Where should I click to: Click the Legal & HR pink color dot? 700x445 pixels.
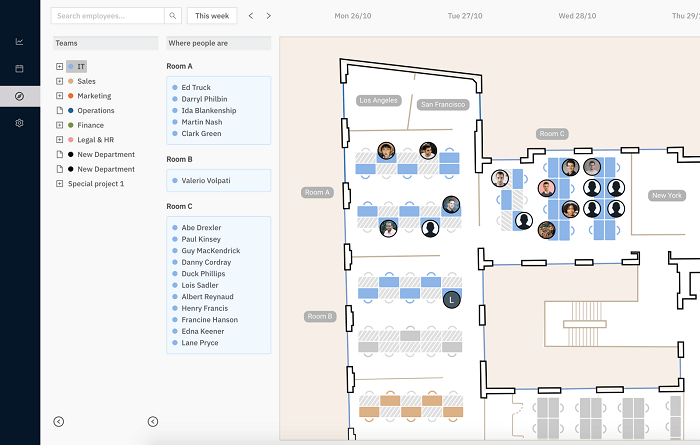(70, 140)
